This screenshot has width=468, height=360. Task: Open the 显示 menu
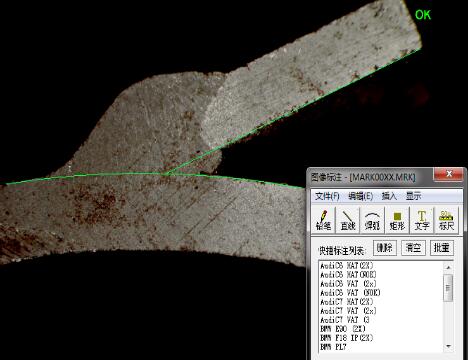(x=413, y=196)
